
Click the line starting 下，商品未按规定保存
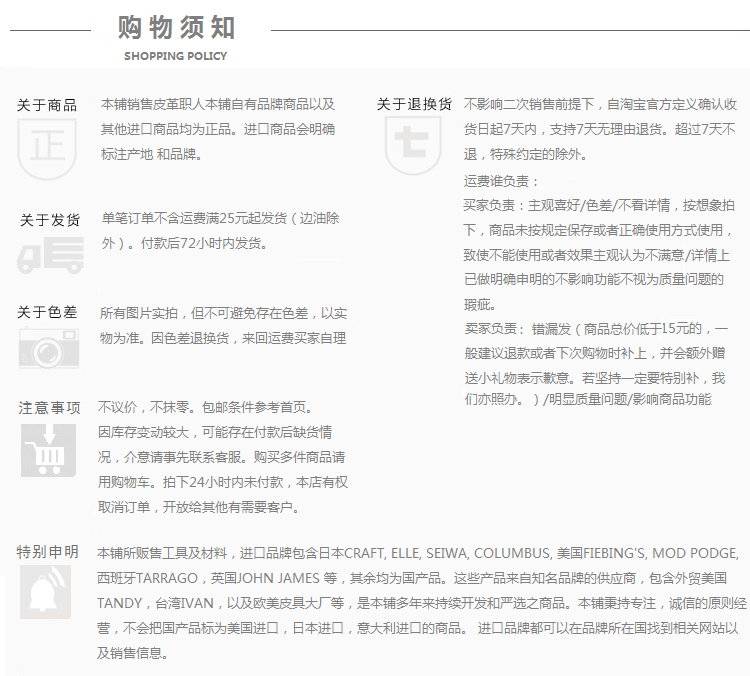pos(598,231)
